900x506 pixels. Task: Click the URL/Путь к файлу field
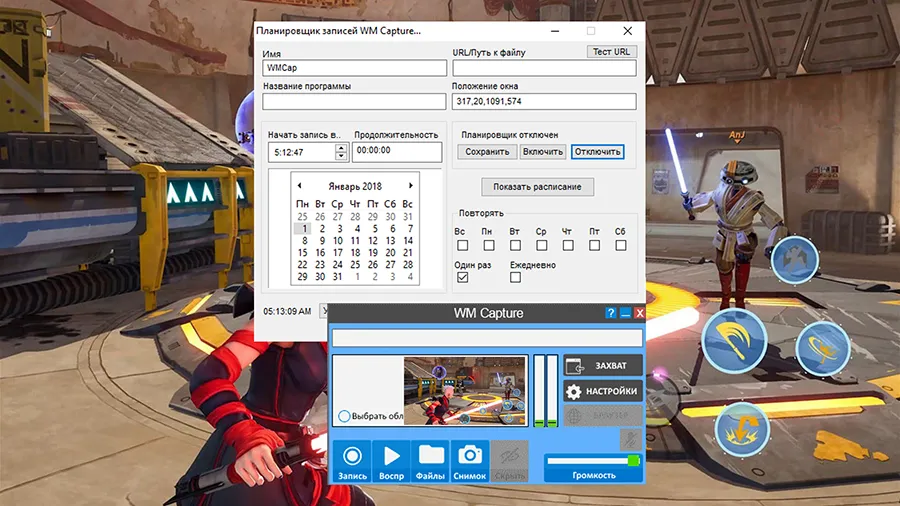544,68
